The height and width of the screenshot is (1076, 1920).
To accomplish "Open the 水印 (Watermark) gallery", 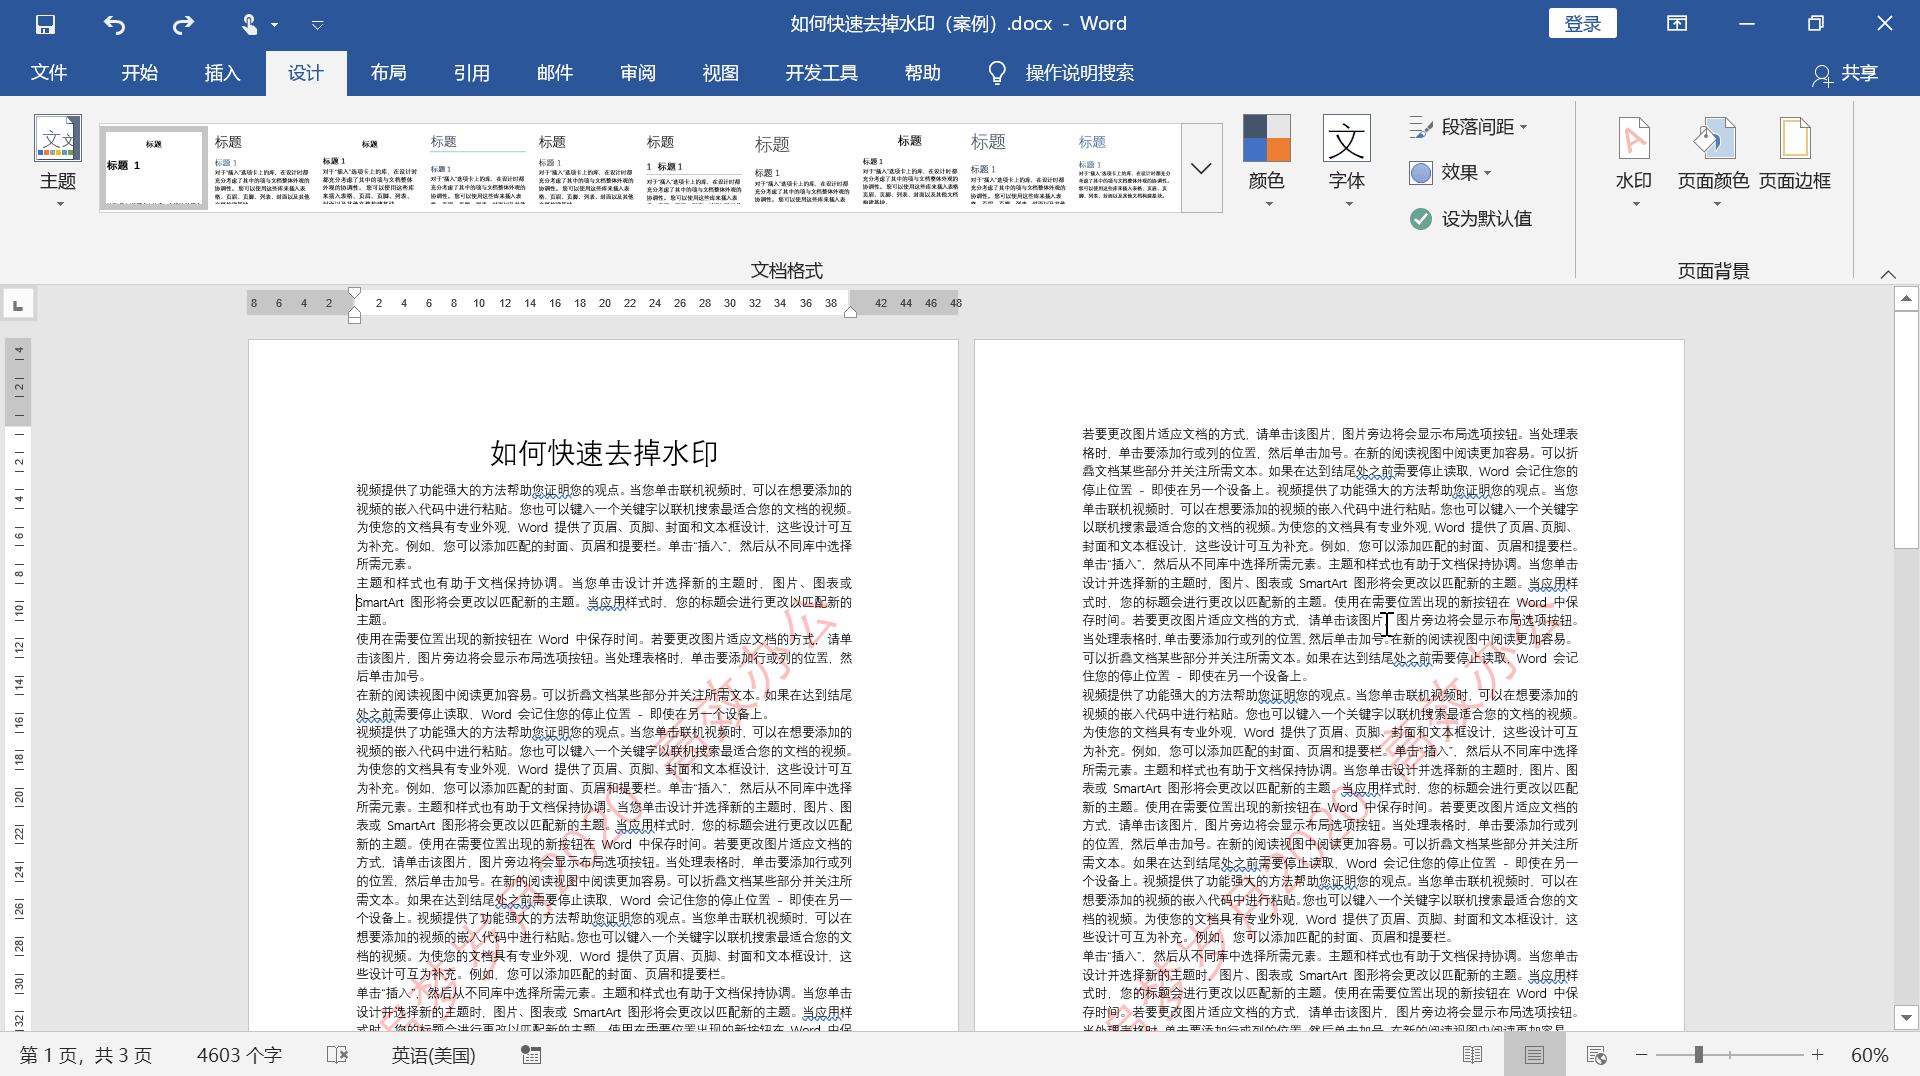I will pyautogui.click(x=1634, y=160).
